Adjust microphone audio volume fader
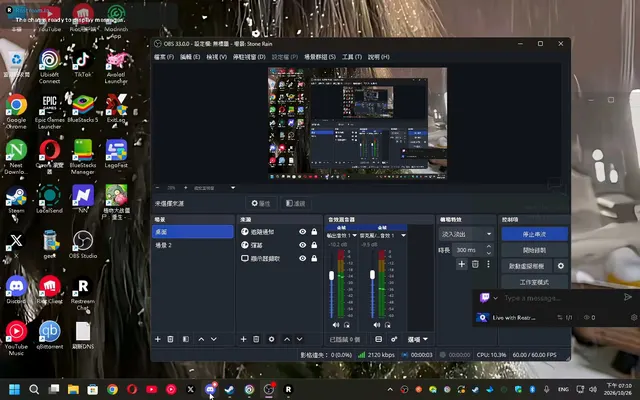Image resolution: width=640 pixels, height=400 pixels. pyautogui.click(x=372, y=276)
